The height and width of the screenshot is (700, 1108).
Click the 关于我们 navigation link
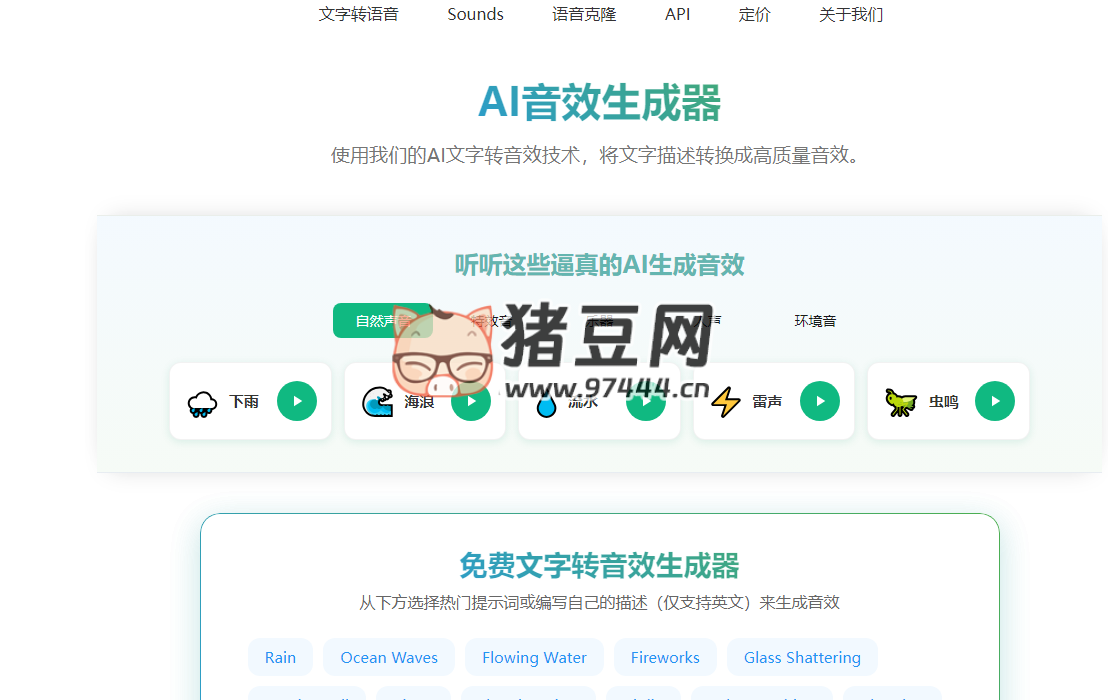tap(850, 14)
